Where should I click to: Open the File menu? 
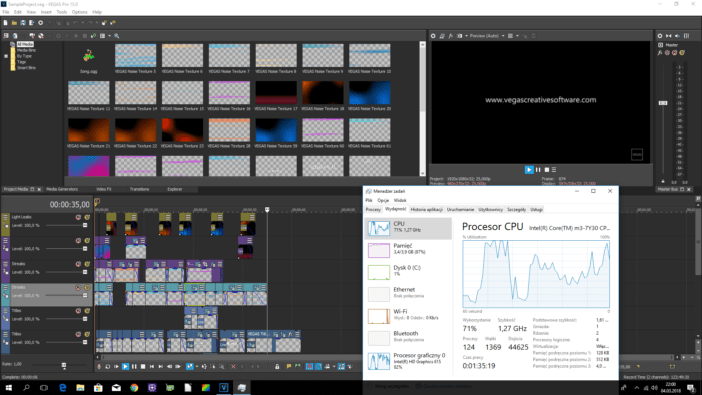click(6, 12)
